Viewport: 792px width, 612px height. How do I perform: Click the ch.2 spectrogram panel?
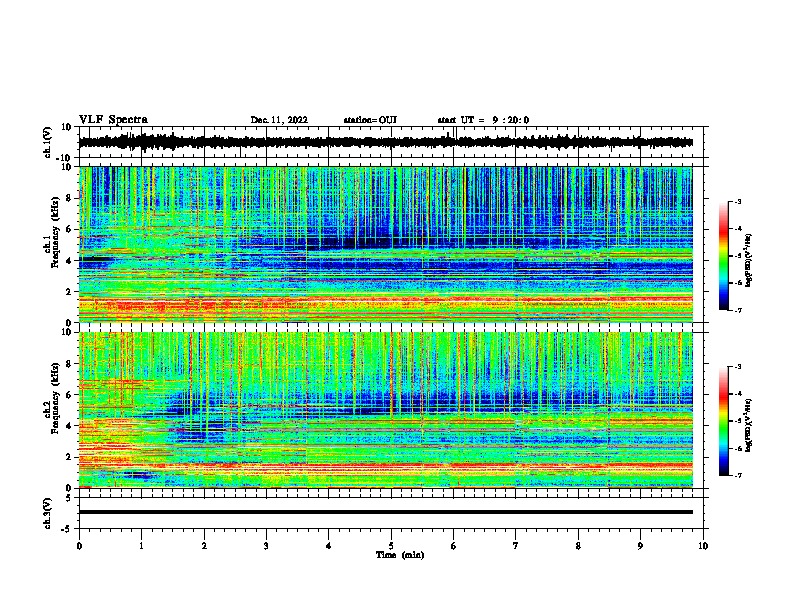tap(386, 410)
